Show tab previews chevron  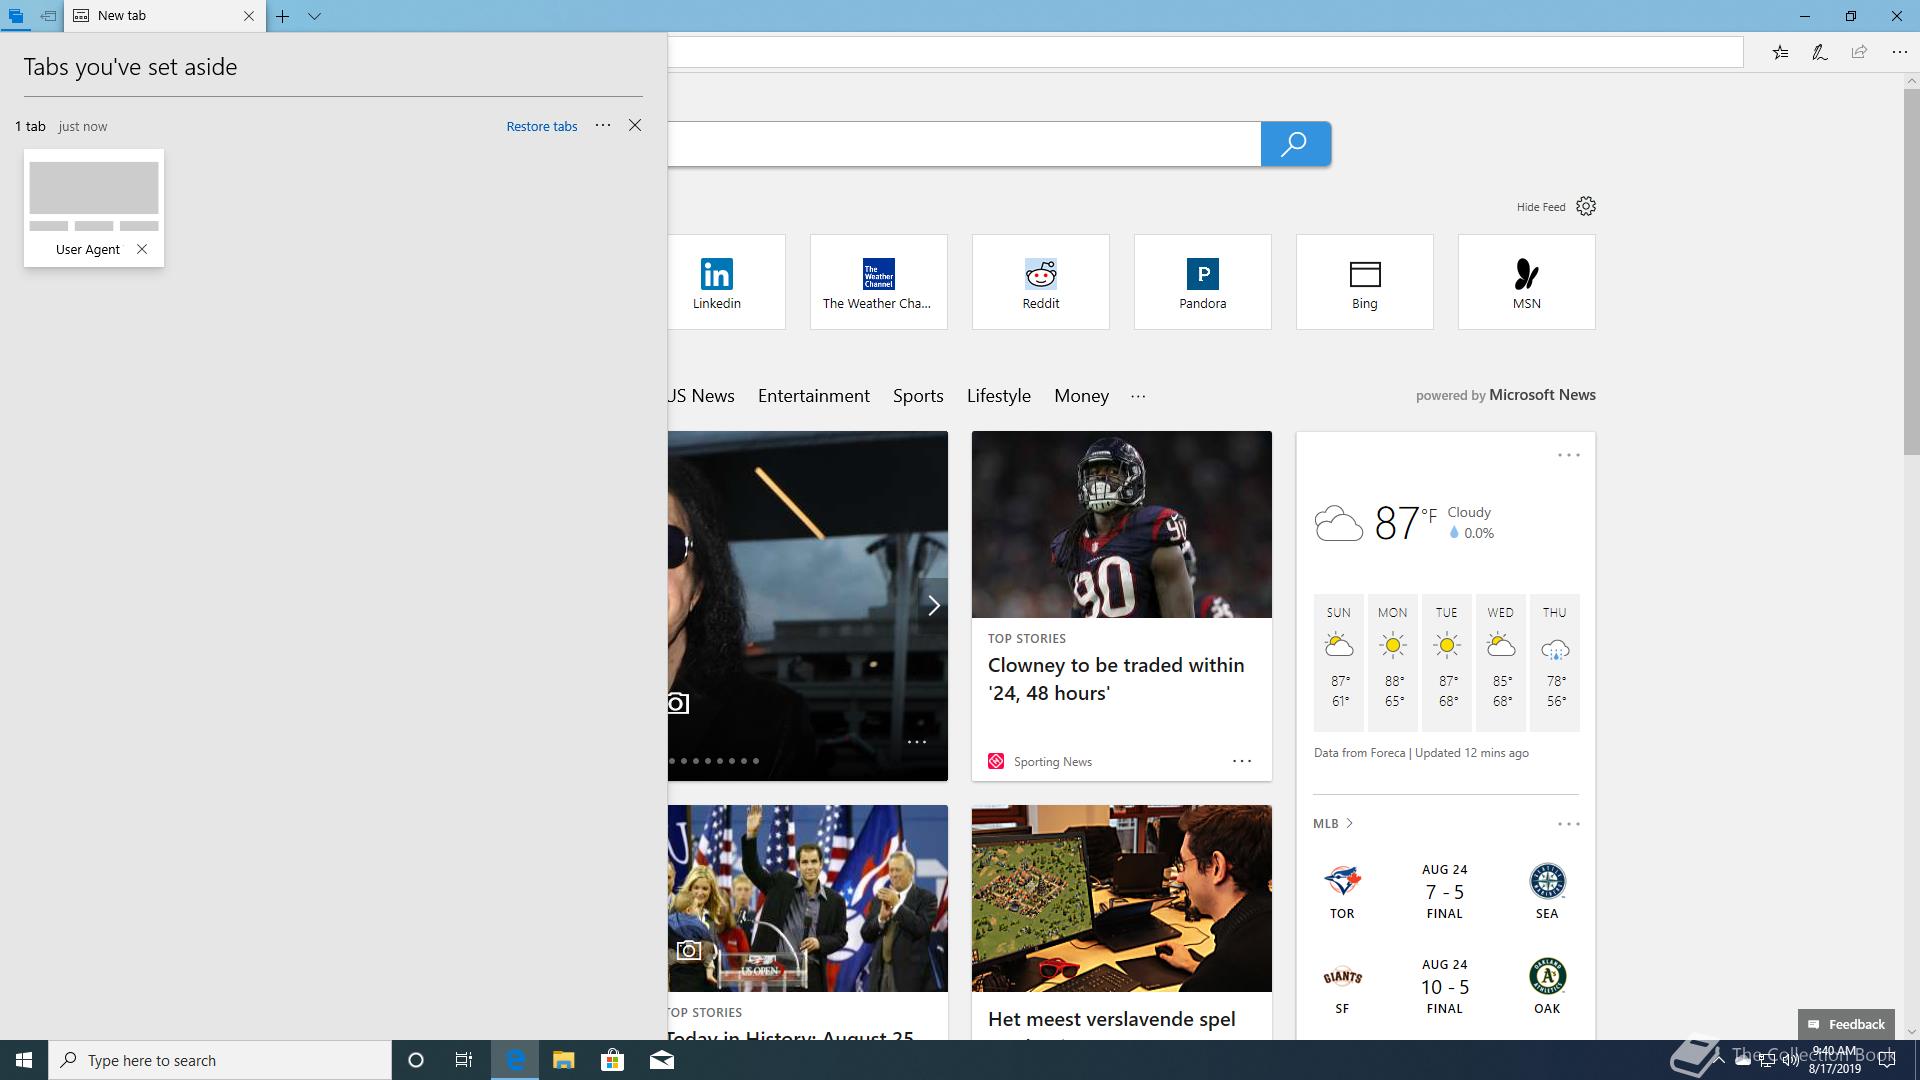tap(314, 16)
